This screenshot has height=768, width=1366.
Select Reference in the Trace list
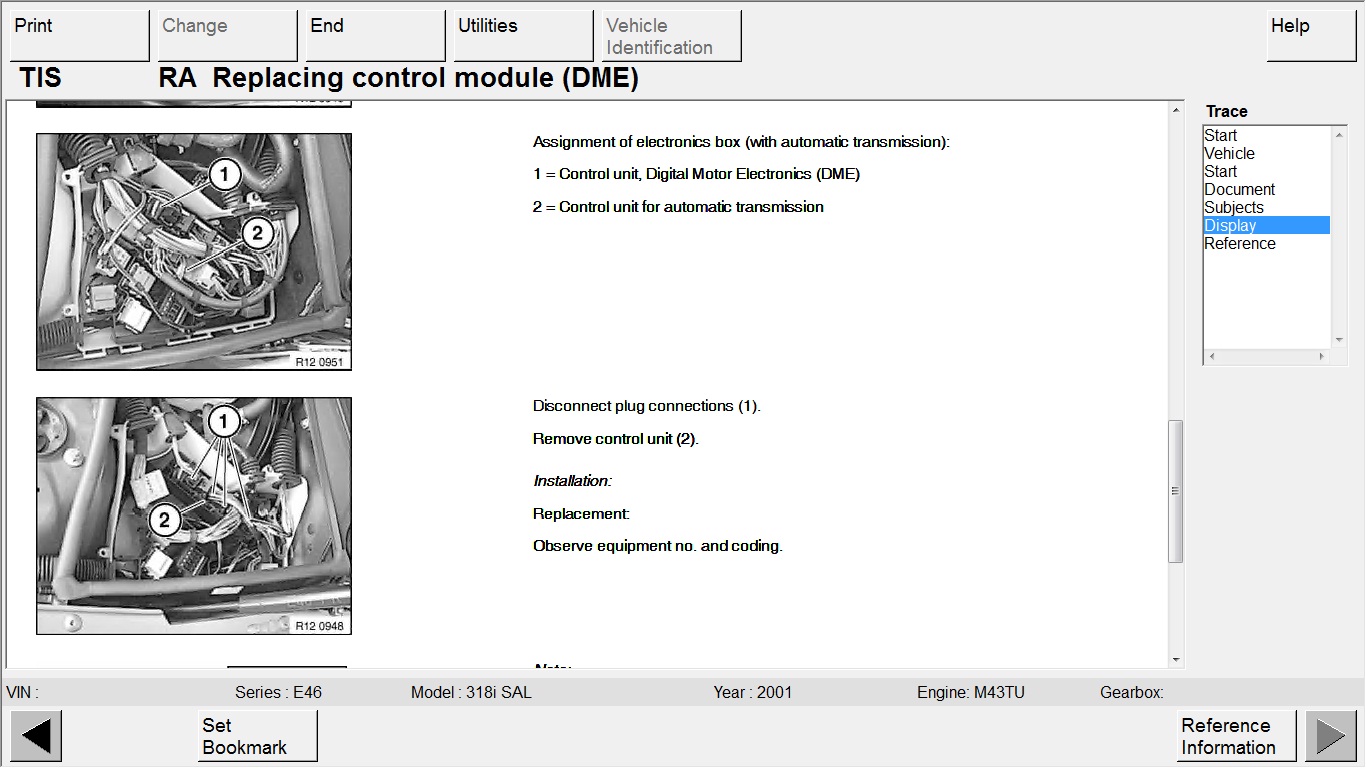[1266, 243]
